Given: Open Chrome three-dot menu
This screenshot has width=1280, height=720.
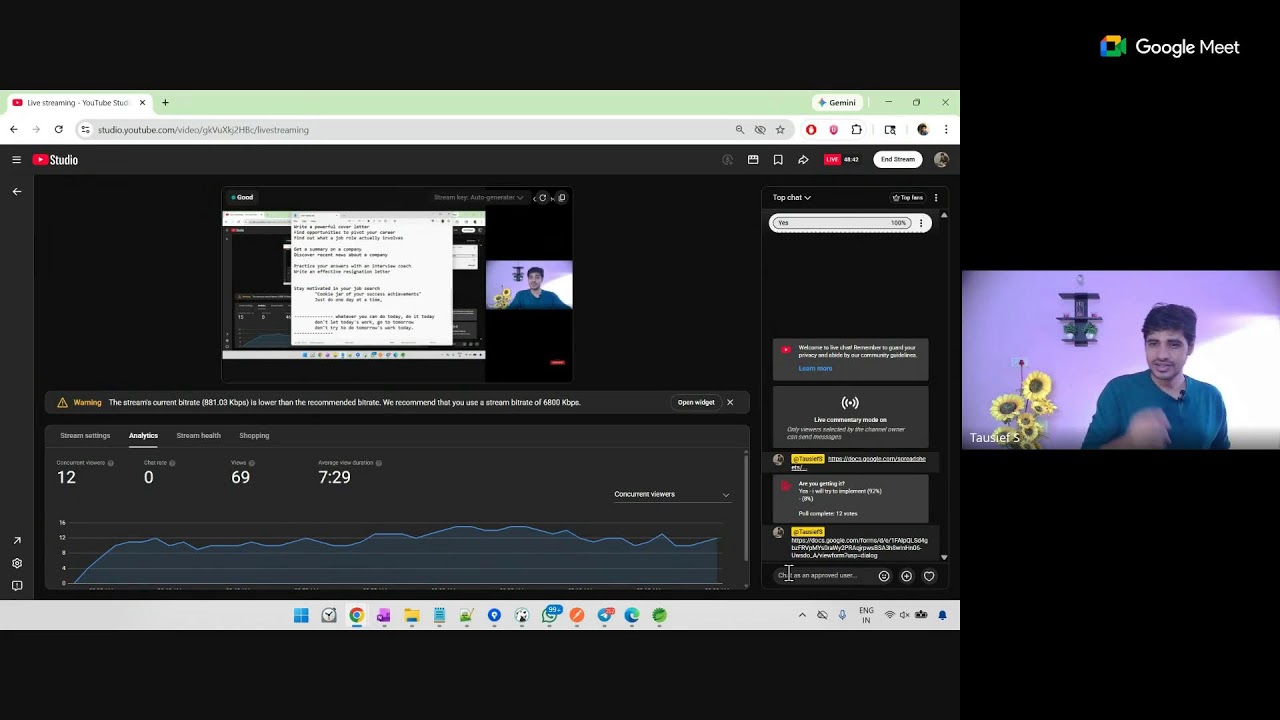Looking at the screenshot, I should (945, 129).
